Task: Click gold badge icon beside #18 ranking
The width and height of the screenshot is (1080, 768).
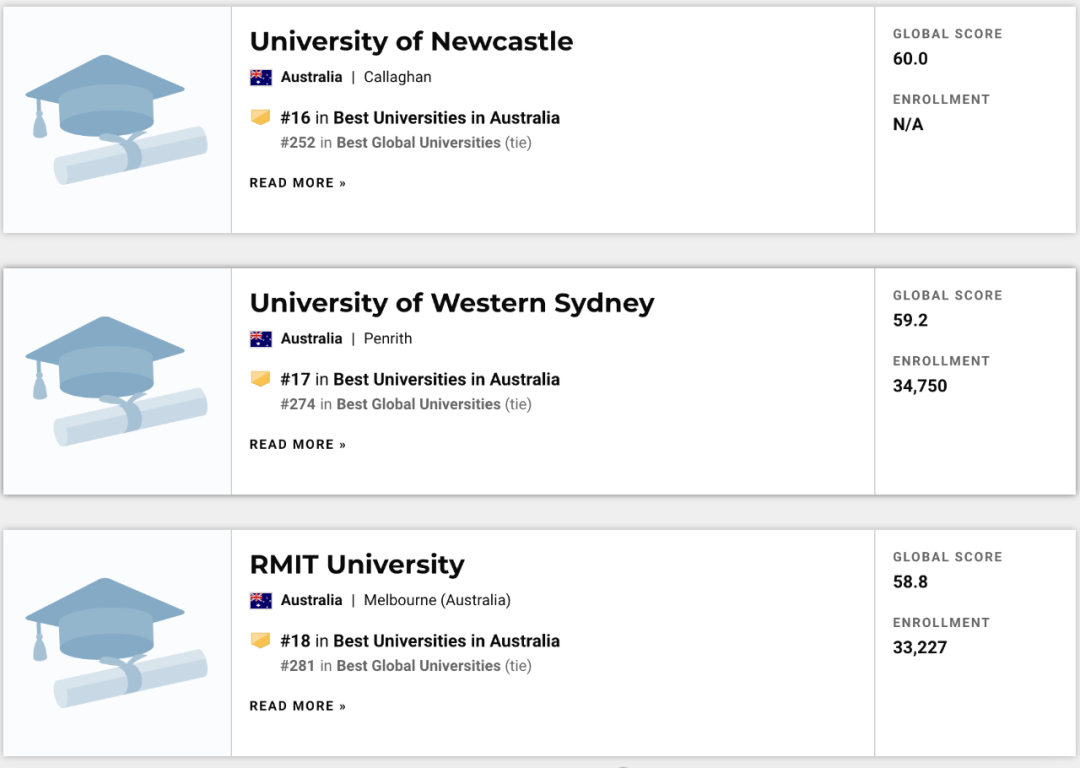Action: click(260, 641)
